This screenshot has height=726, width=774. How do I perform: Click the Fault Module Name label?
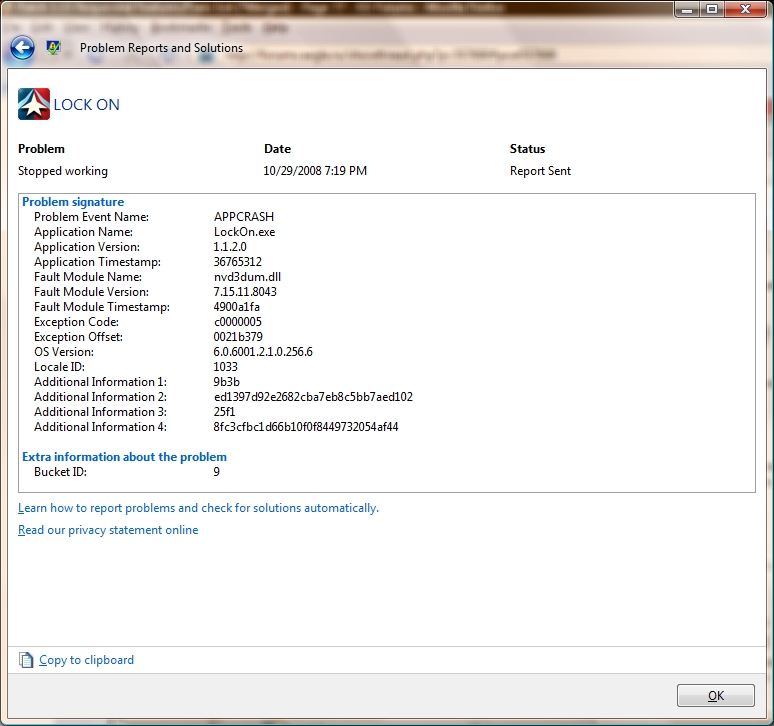click(88, 277)
